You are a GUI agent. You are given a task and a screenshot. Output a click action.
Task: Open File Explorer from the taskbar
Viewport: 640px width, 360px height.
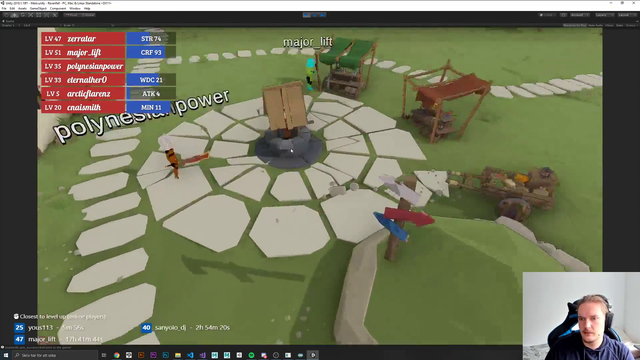pos(178,355)
